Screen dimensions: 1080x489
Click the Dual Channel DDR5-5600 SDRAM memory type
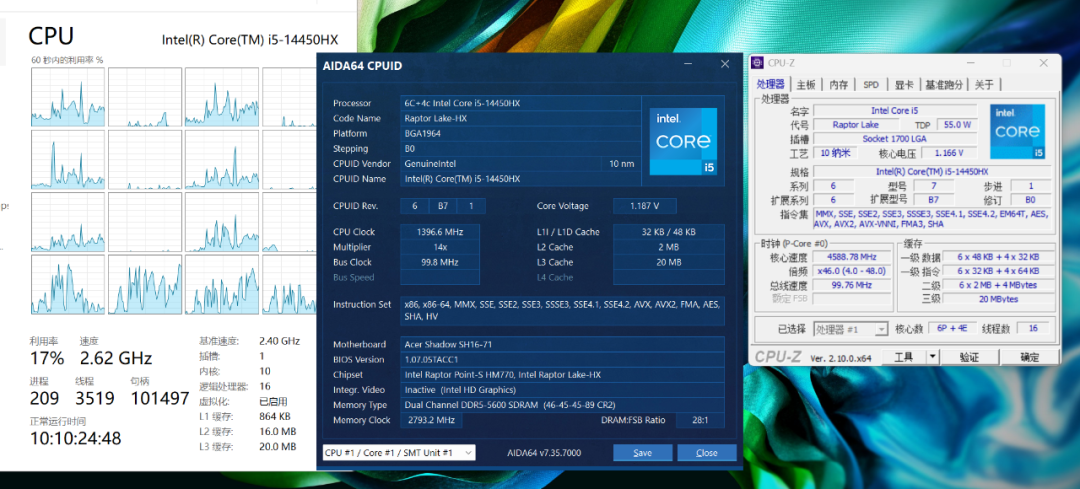coord(562,404)
